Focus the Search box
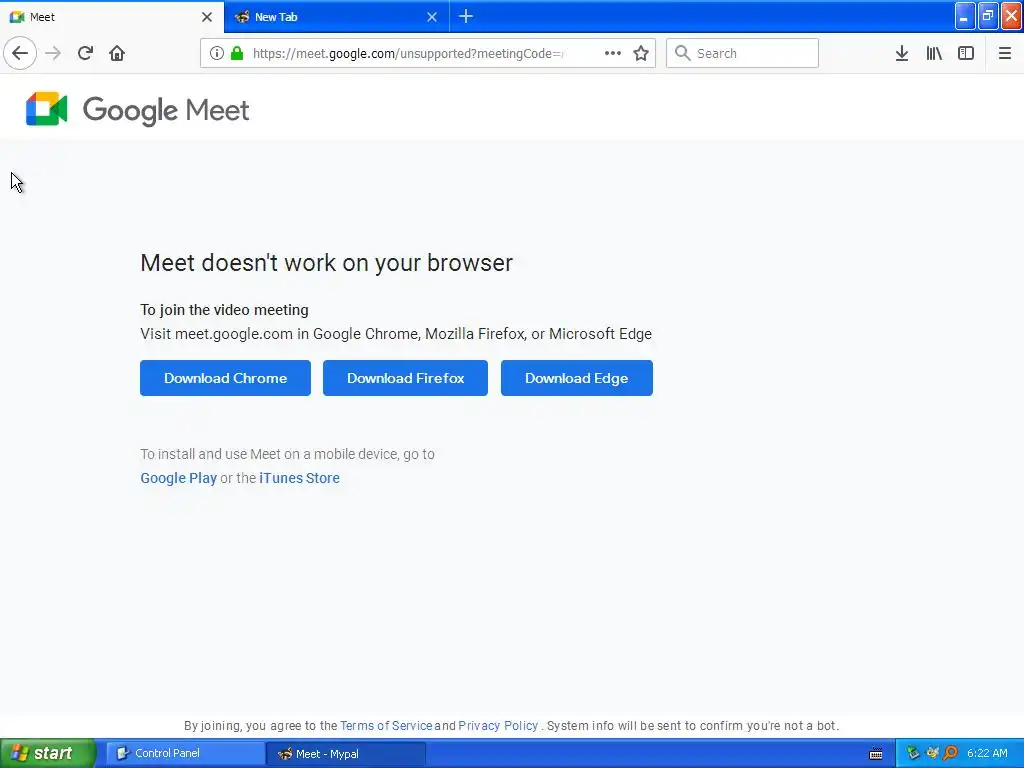Screen dimensions: 1024x768 click(742, 53)
